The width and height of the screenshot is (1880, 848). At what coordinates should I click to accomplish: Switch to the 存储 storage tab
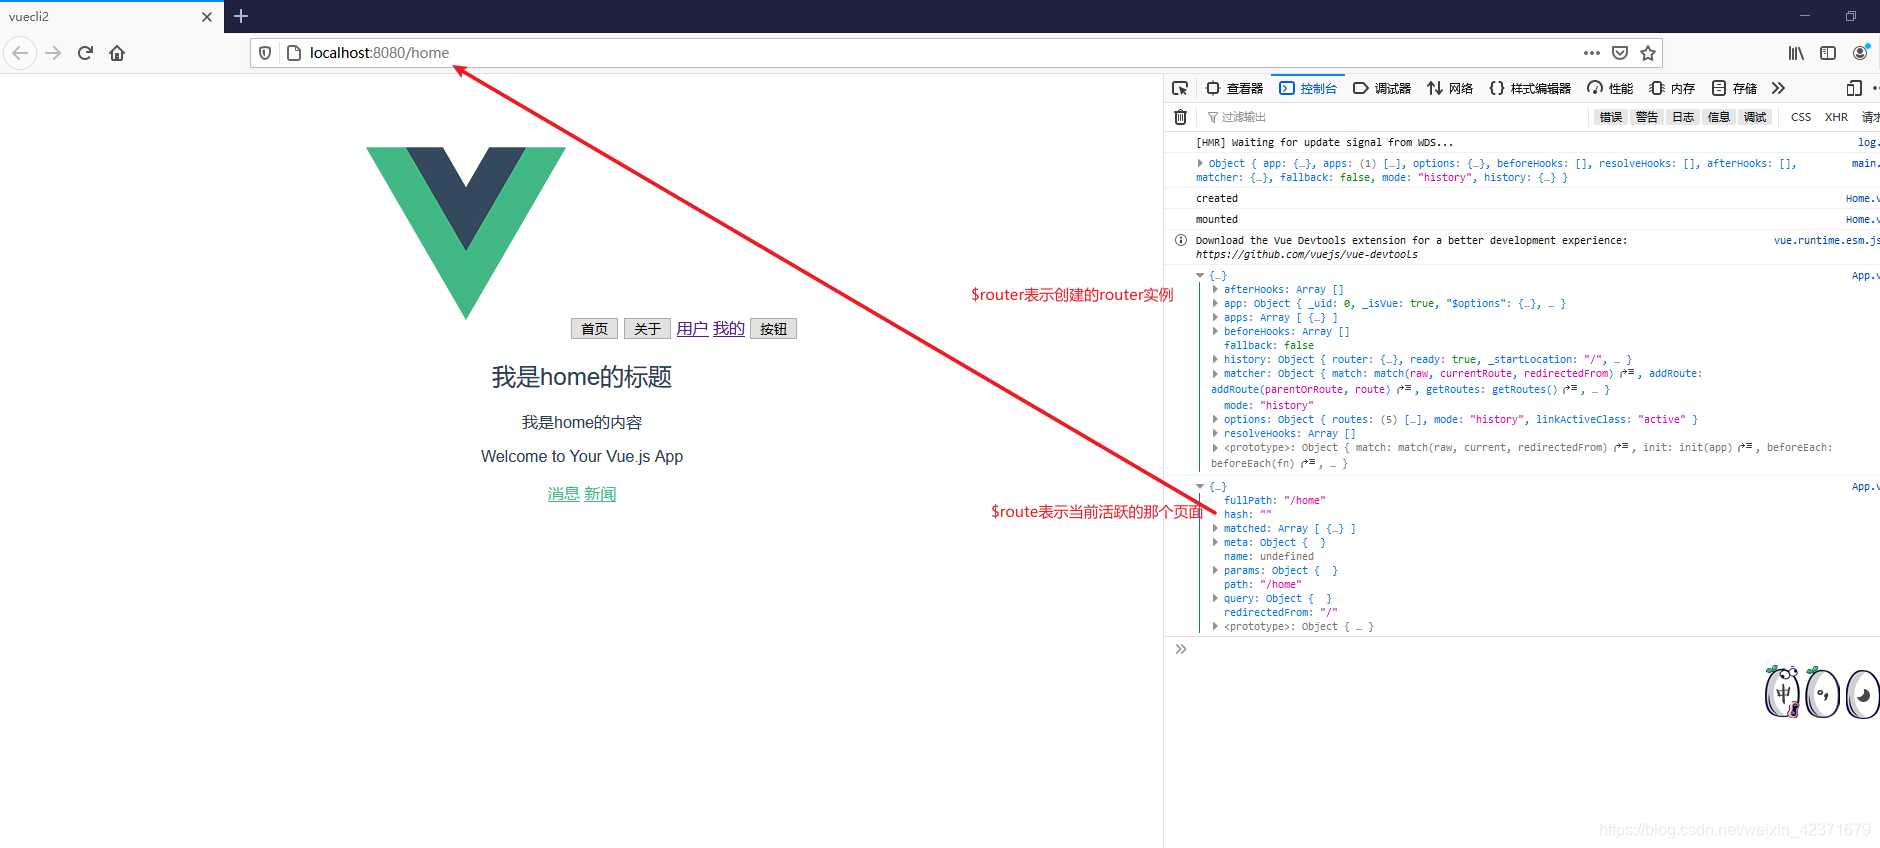coord(1734,88)
